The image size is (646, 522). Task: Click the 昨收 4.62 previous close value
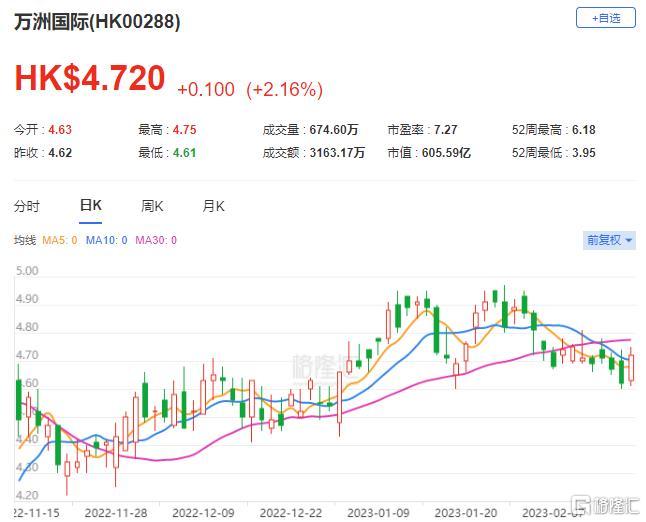[x=60, y=153]
